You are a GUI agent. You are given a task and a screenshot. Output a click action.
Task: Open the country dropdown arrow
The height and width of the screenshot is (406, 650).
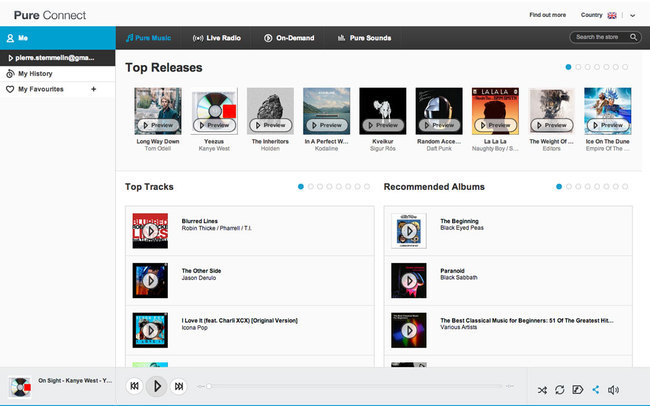click(633, 16)
